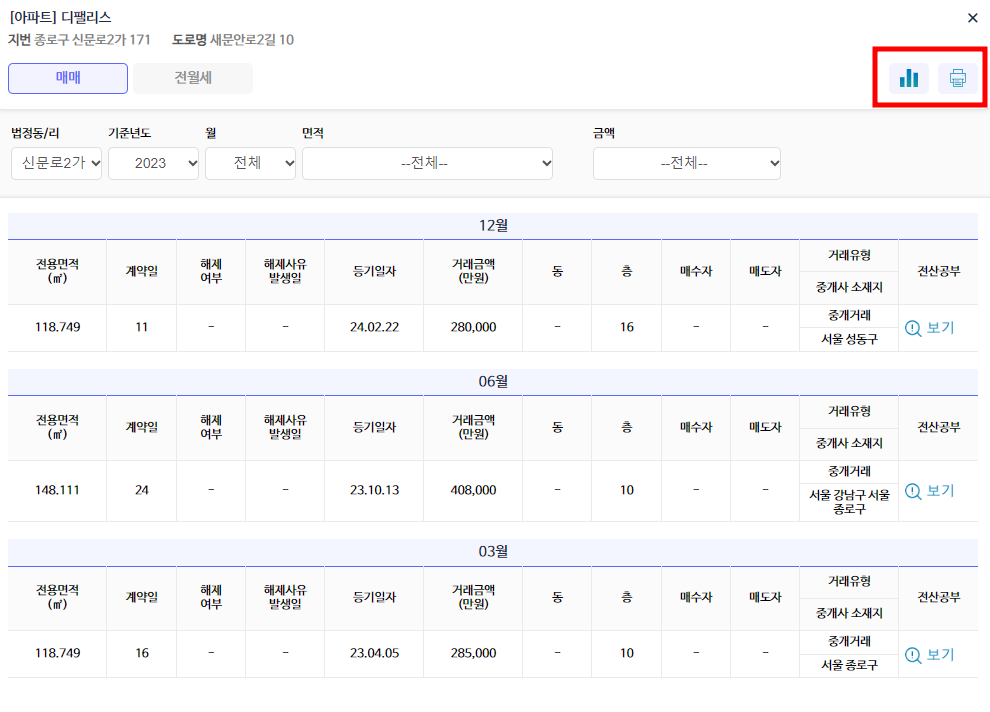Open the price chart view icon
The image size is (990, 712).
pos(908,78)
